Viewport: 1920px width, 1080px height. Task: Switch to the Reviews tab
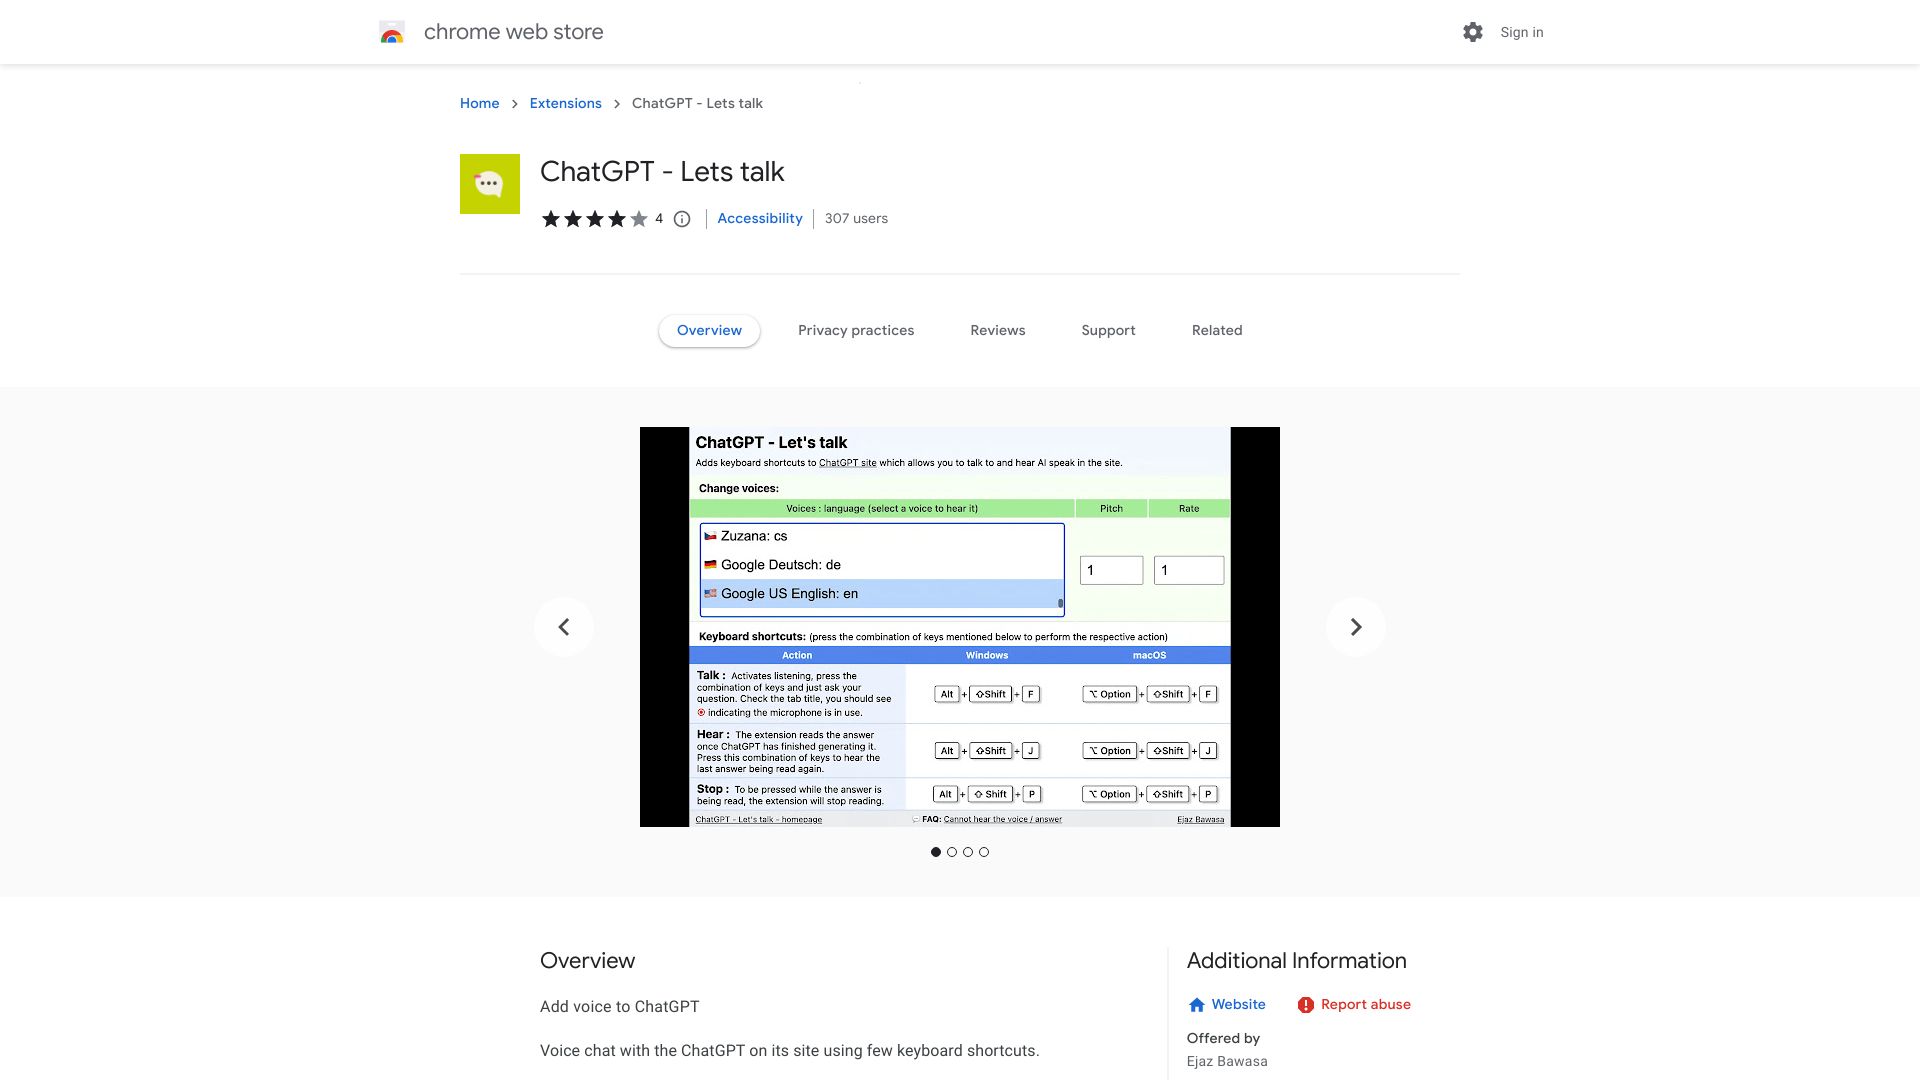tap(998, 330)
